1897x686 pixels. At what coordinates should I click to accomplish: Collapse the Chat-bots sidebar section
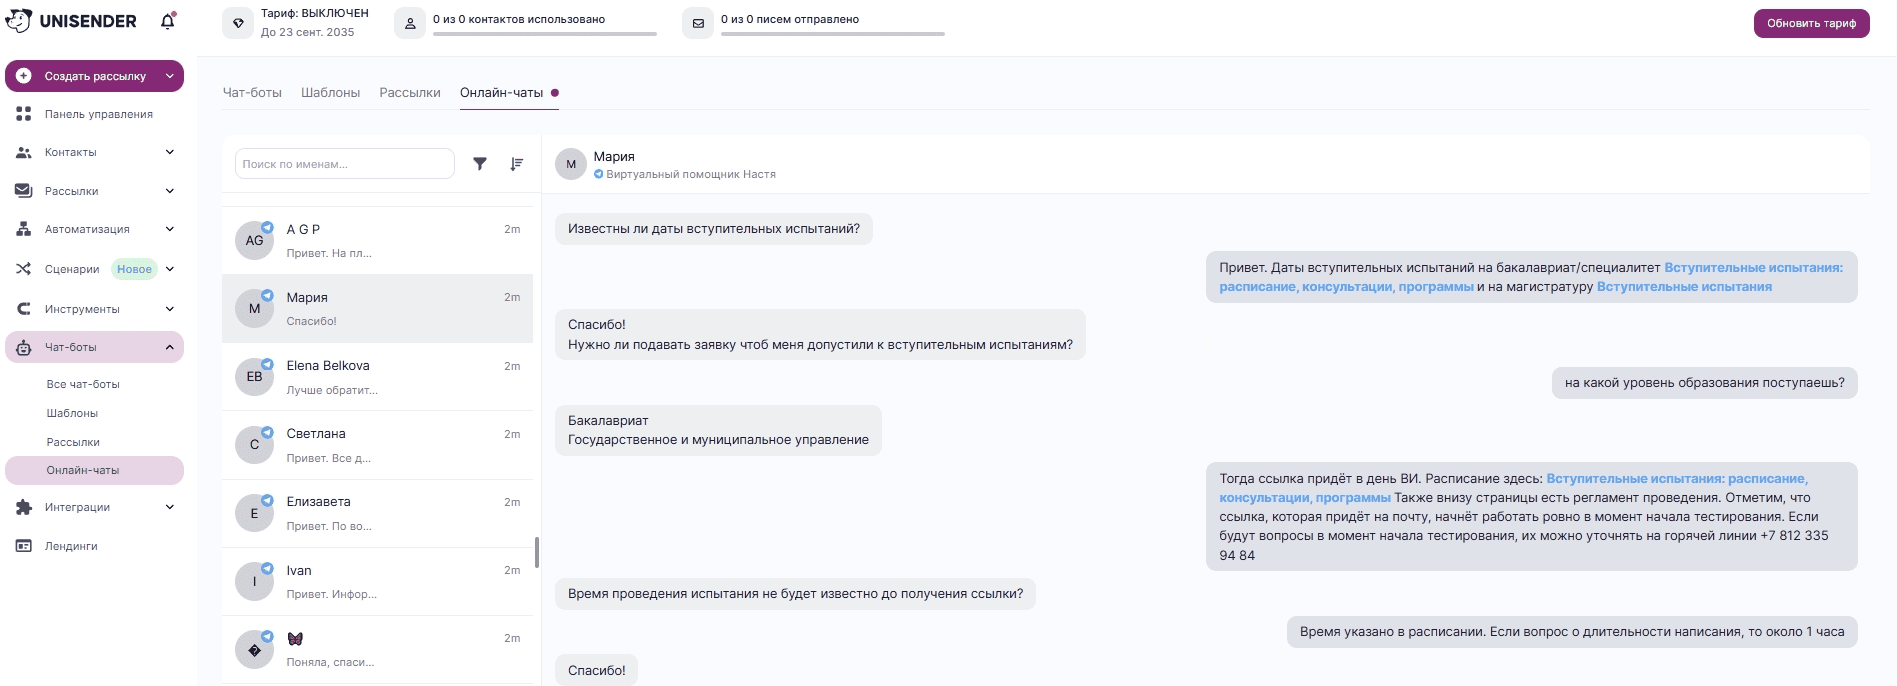click(x=170, y=347)
